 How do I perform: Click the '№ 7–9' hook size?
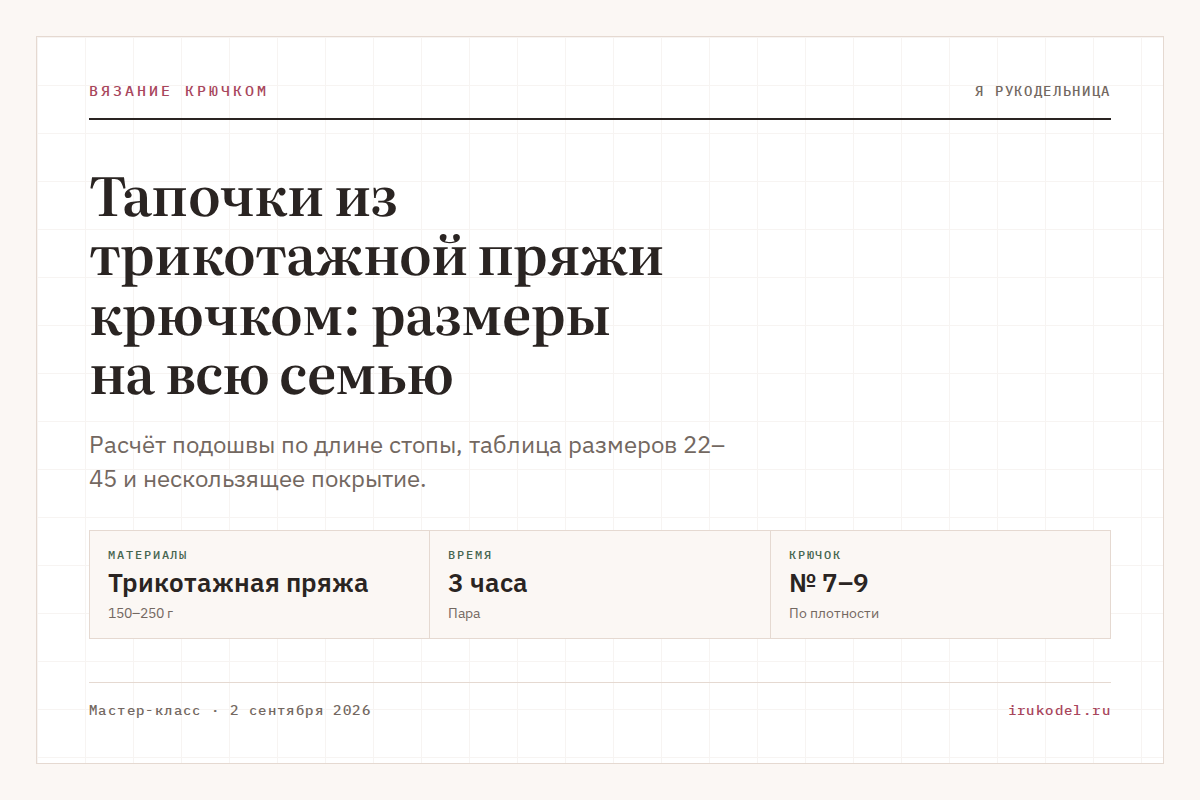click(829, 584)
